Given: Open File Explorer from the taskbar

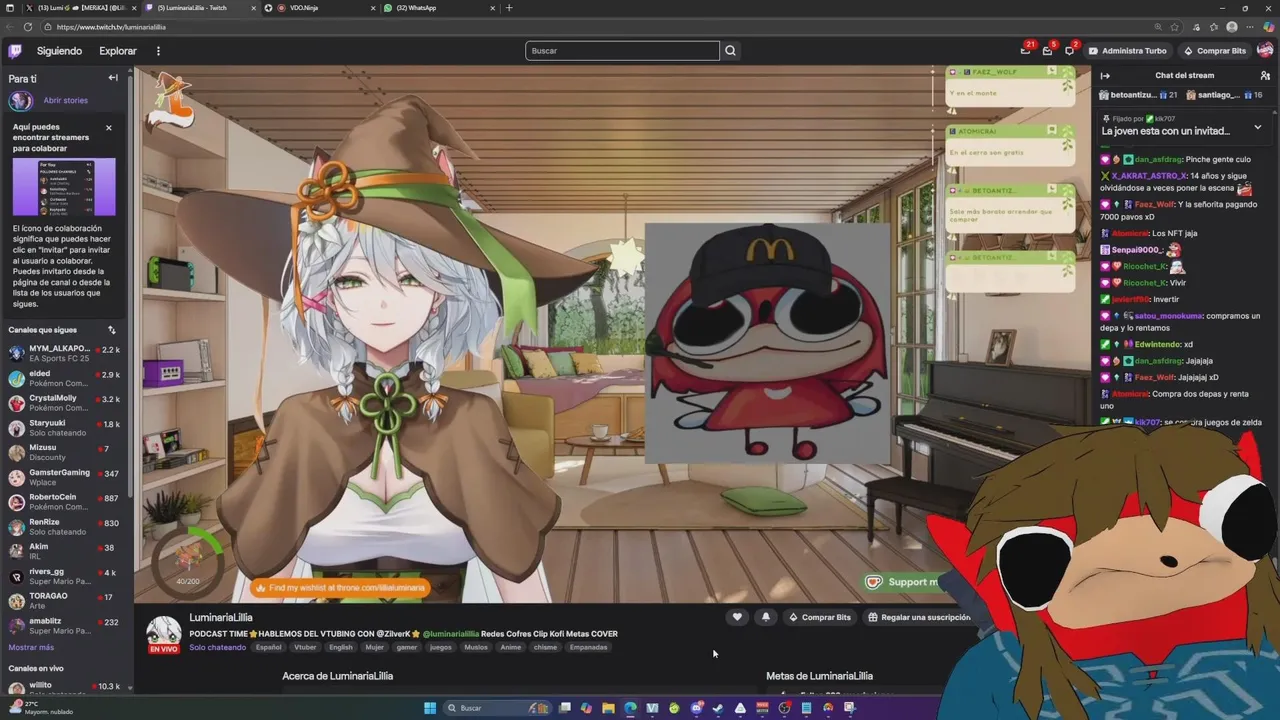Looking at the screenshot, I should click(608, 708).
